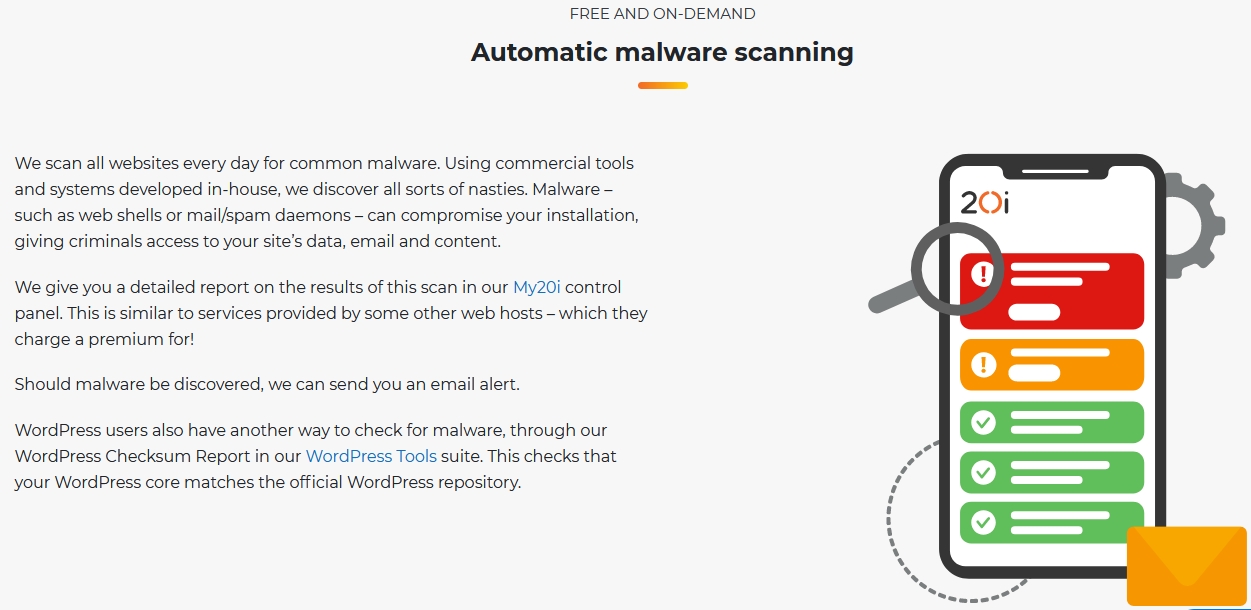Click the orange warning exclamation icon

[983, 364]
